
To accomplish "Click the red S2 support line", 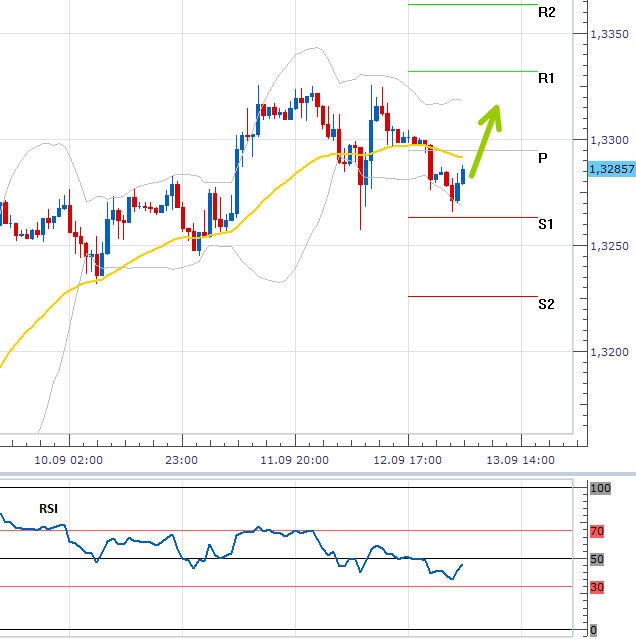I will coord(473,296).
